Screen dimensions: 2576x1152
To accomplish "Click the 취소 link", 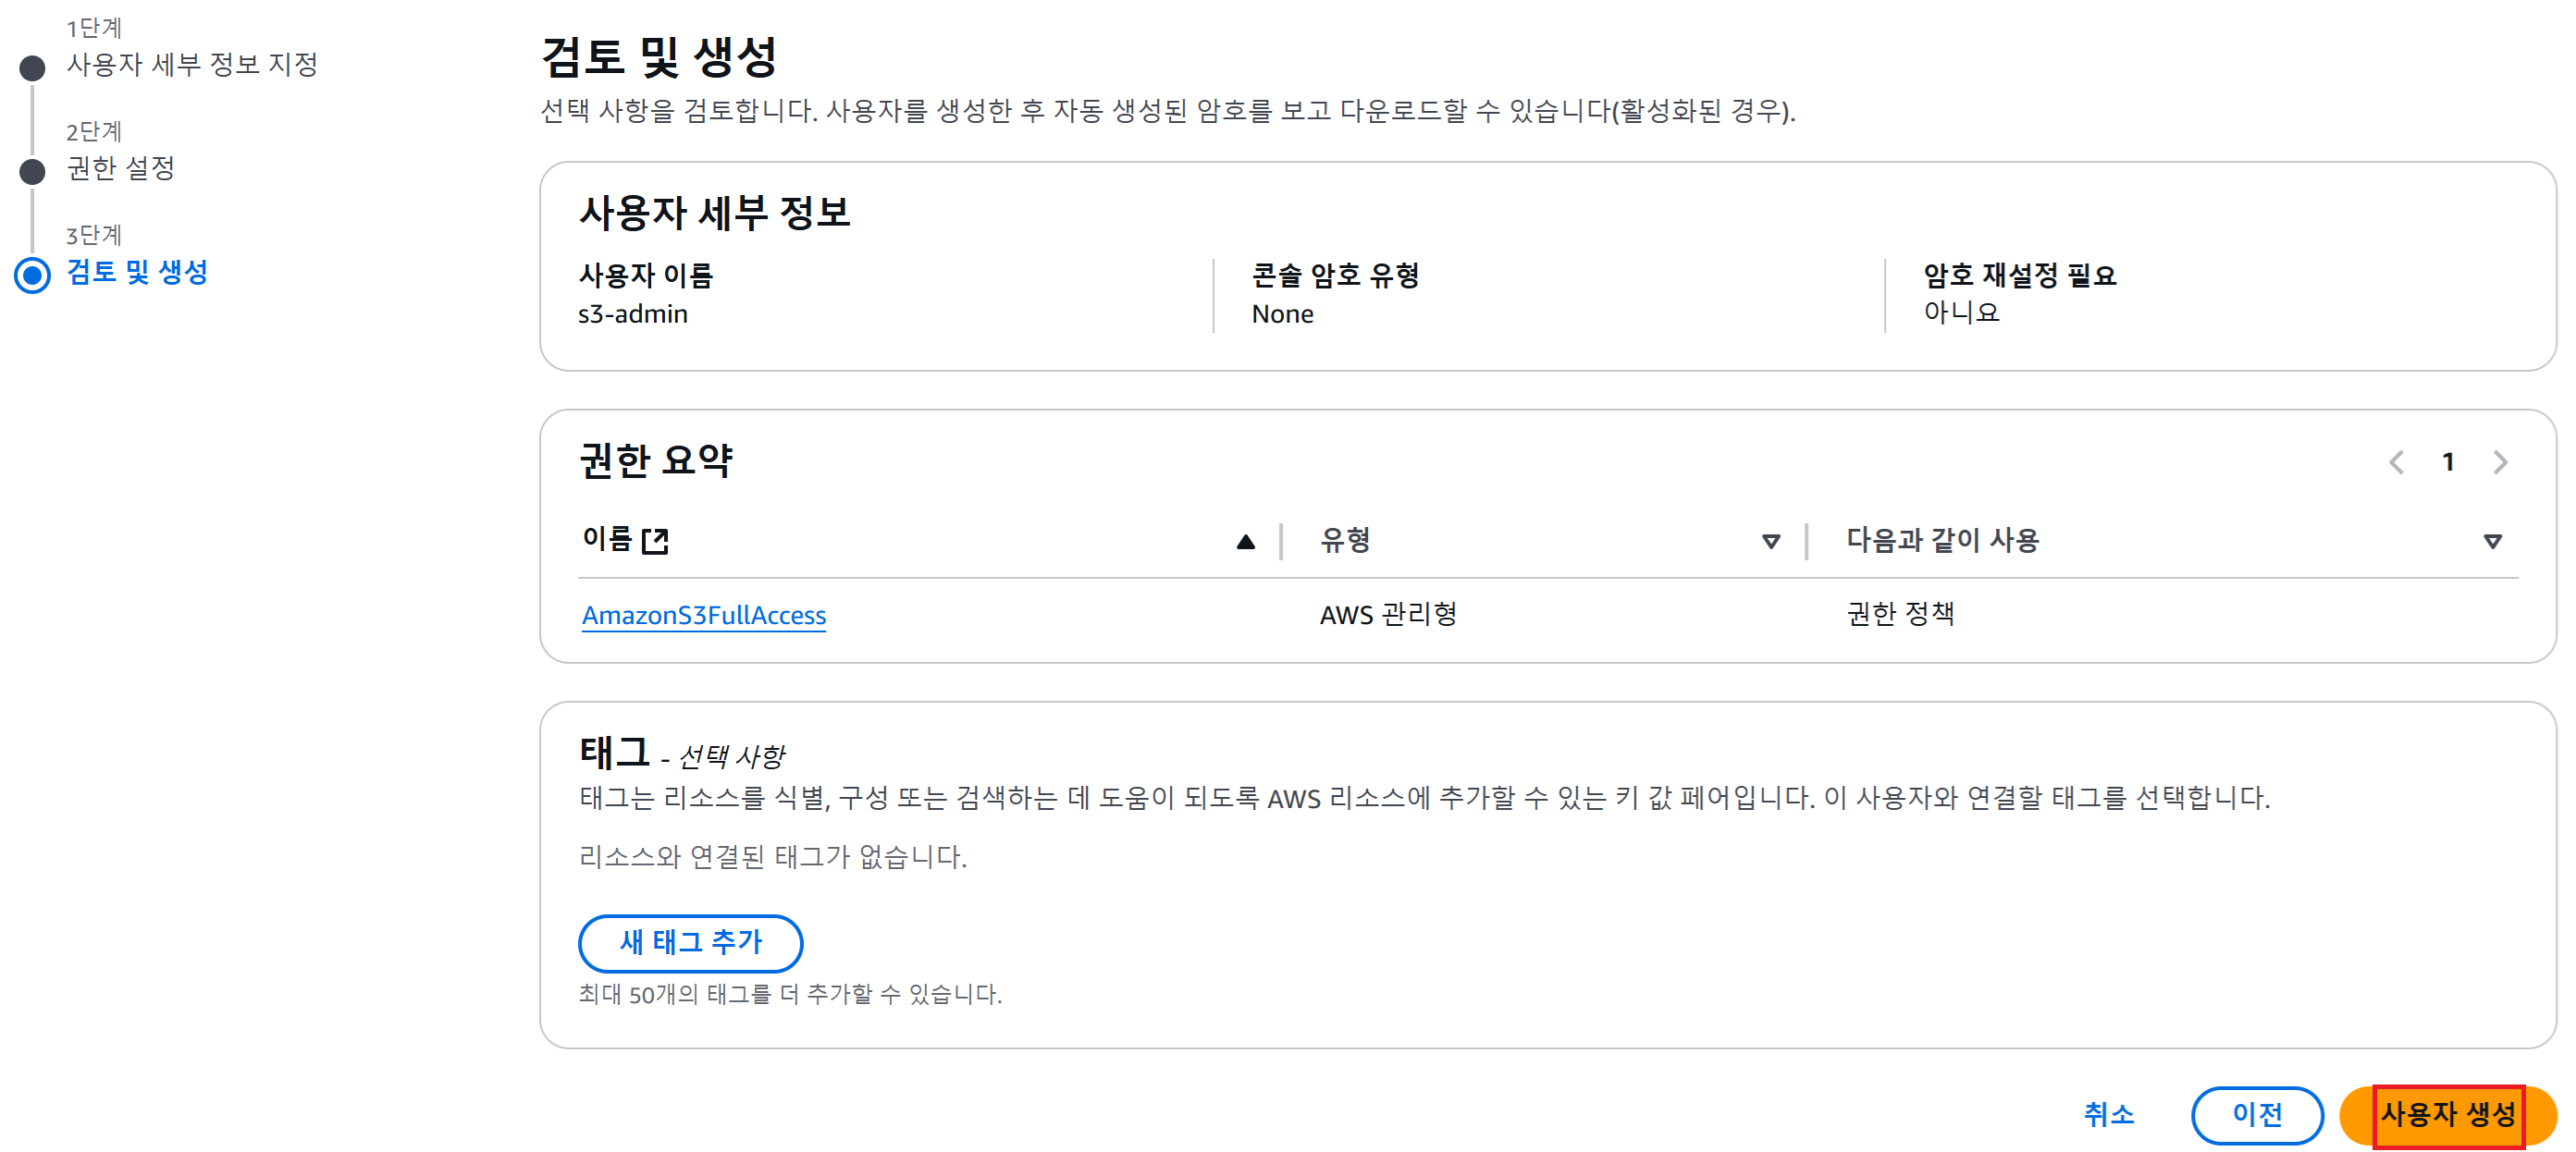I will 2108,1114.
